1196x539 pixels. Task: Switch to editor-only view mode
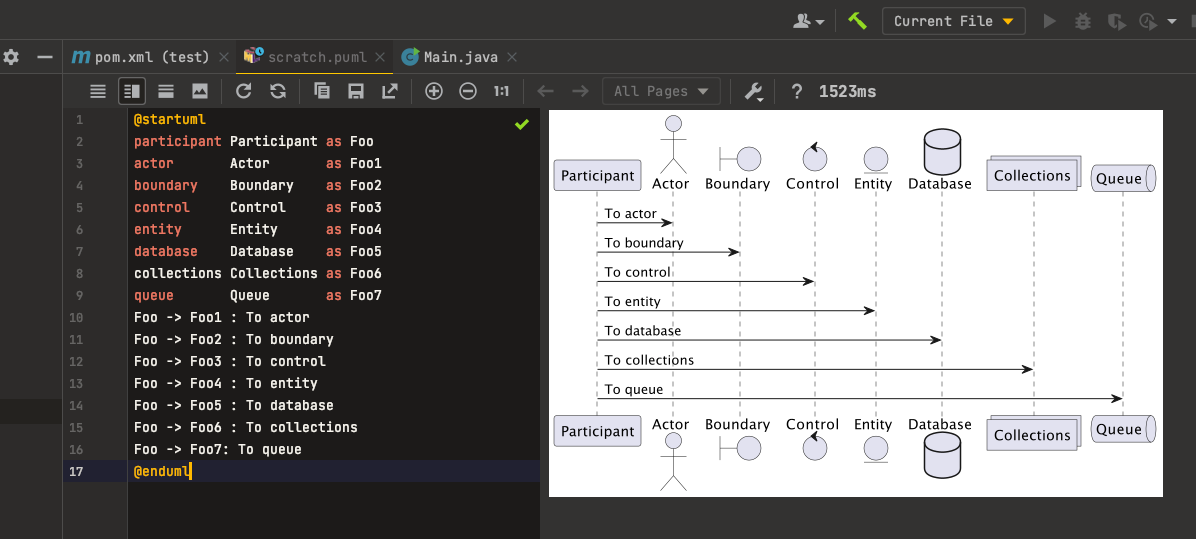98,91
